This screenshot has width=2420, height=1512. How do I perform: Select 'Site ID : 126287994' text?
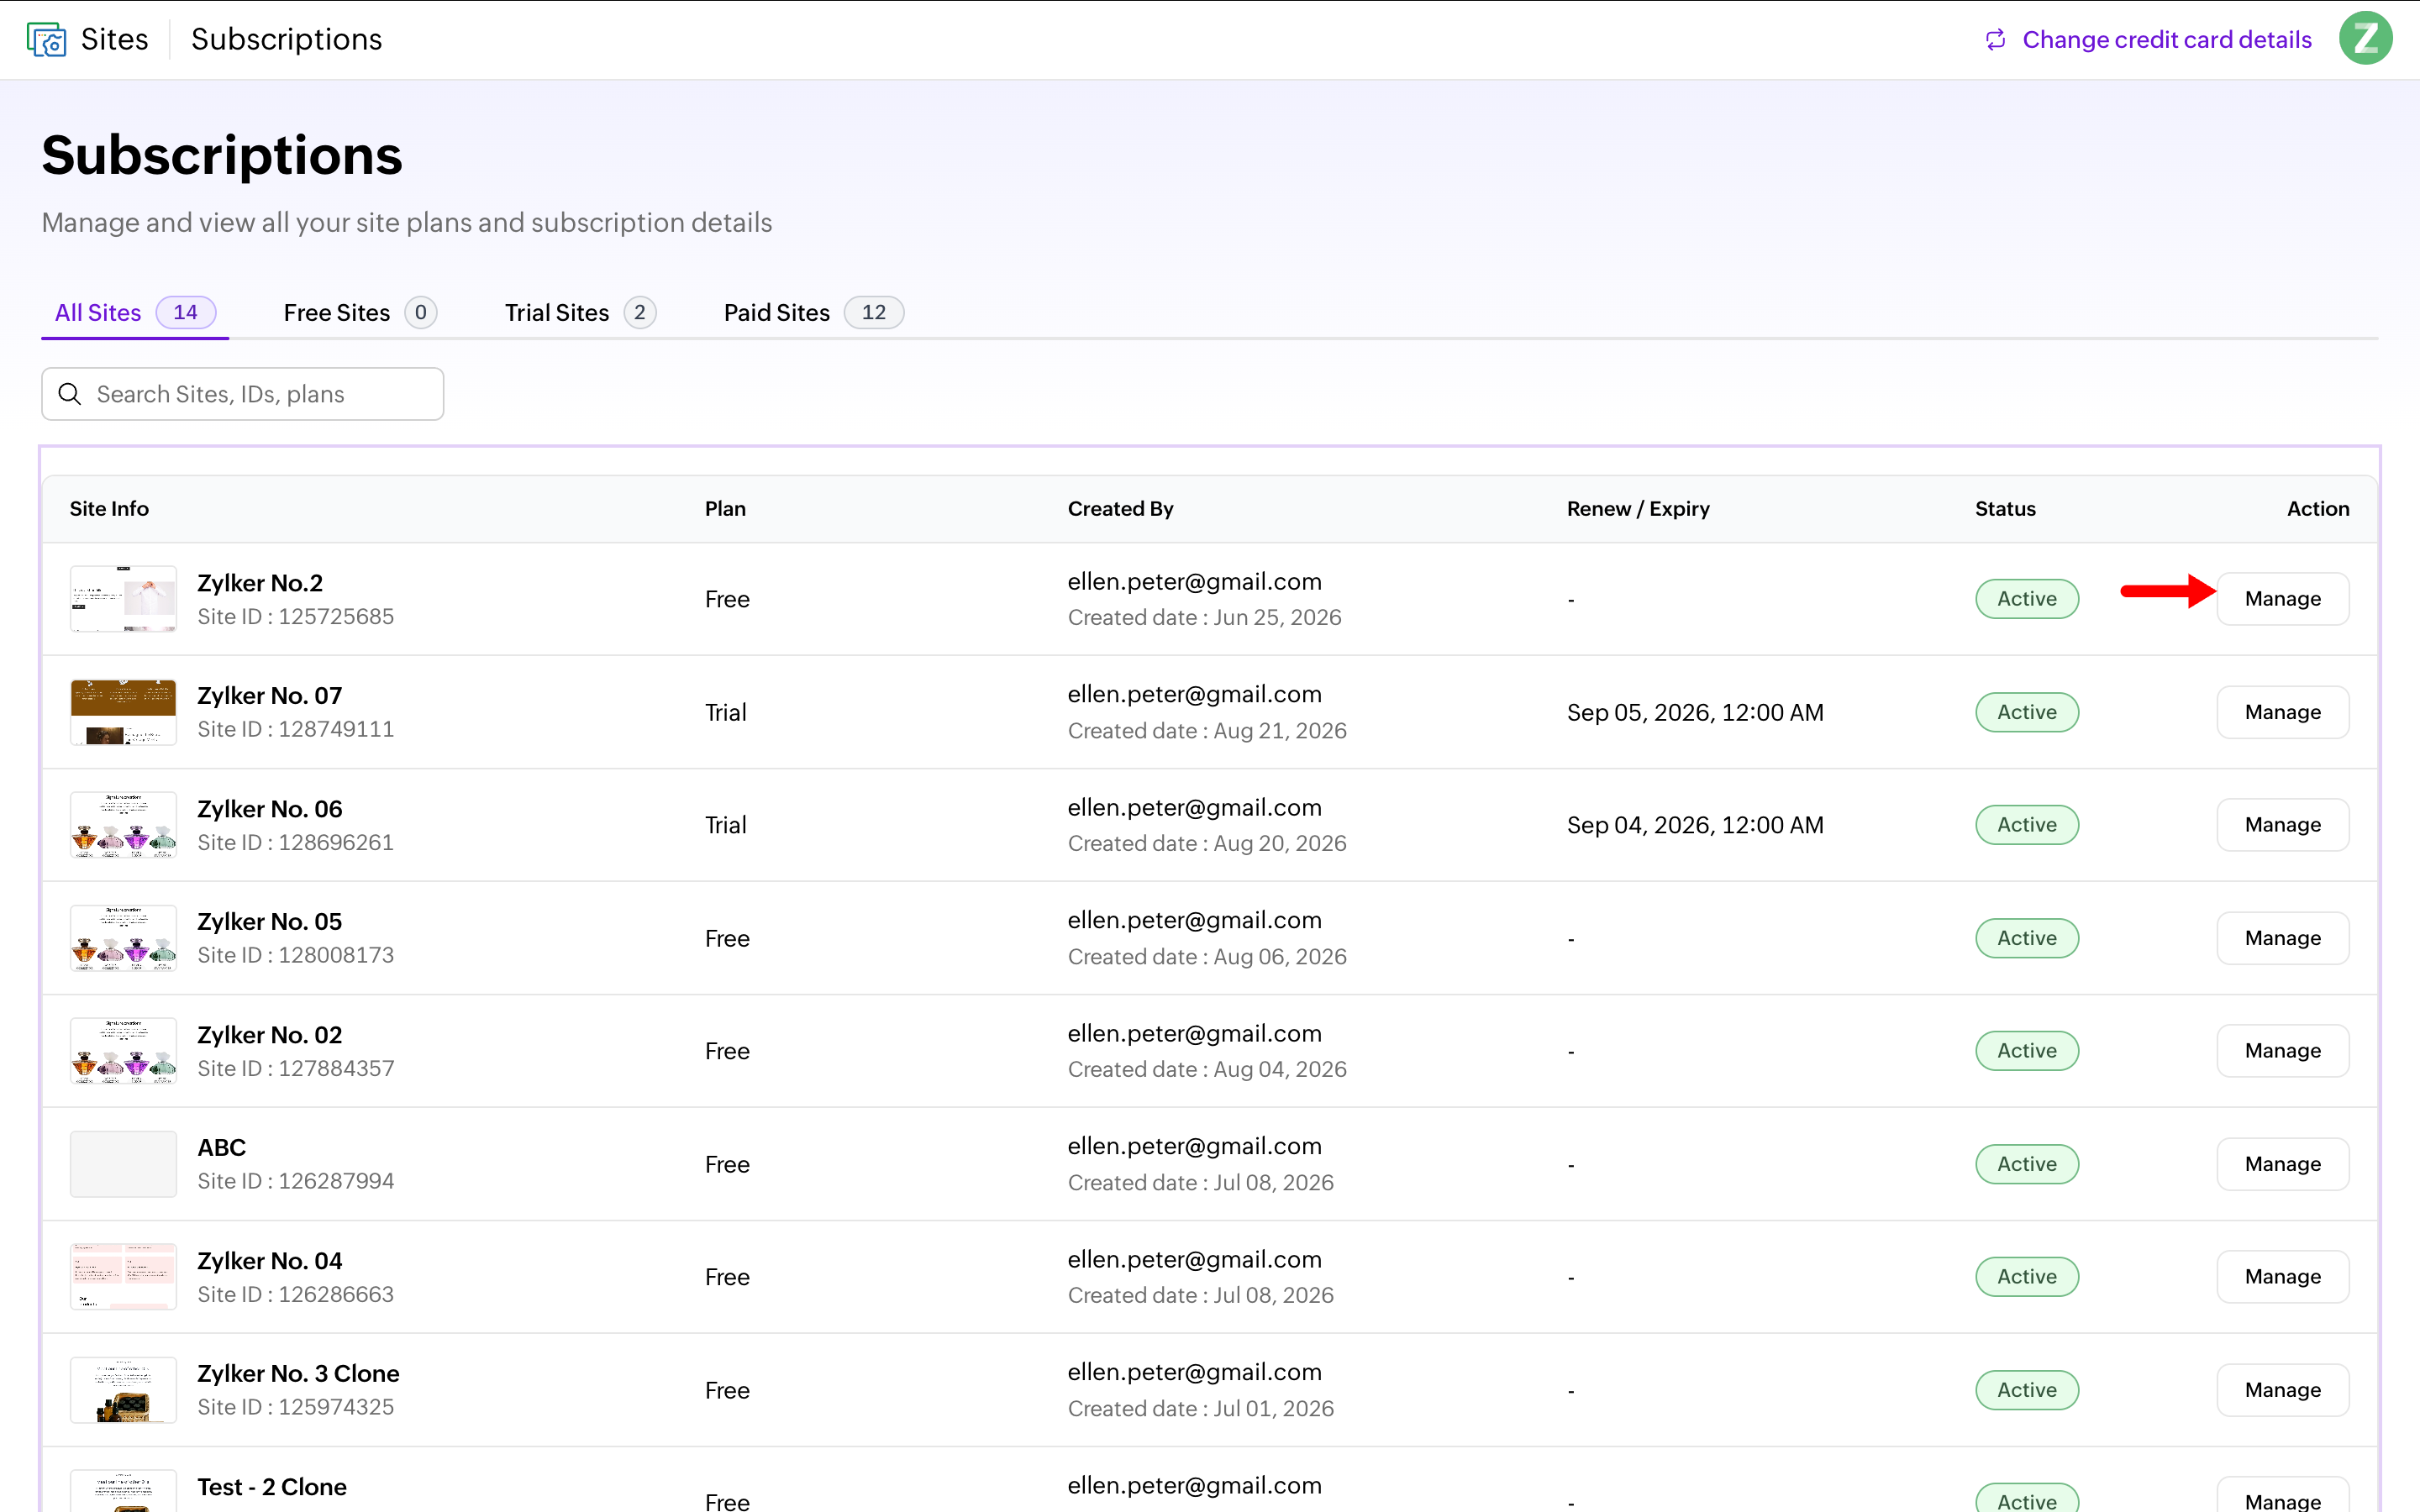(x=296, y=1181)
